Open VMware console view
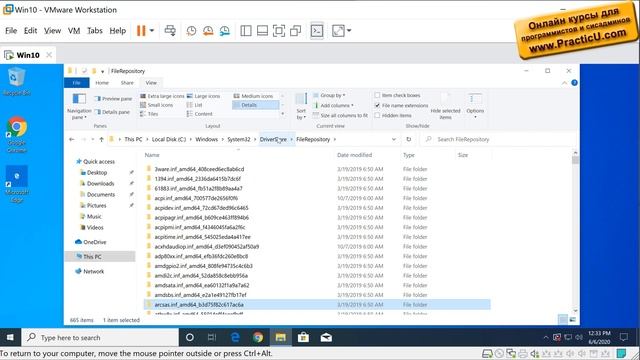This screenshot has width=640, height=360. click(317, 31)
